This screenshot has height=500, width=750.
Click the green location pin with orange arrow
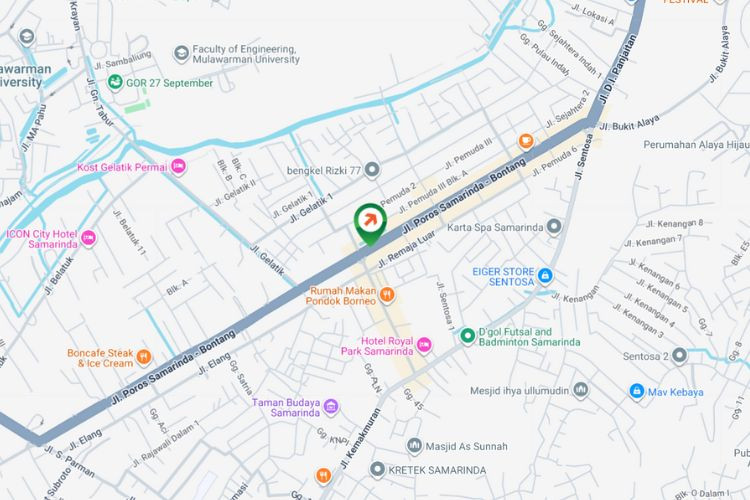click(370, 224)
